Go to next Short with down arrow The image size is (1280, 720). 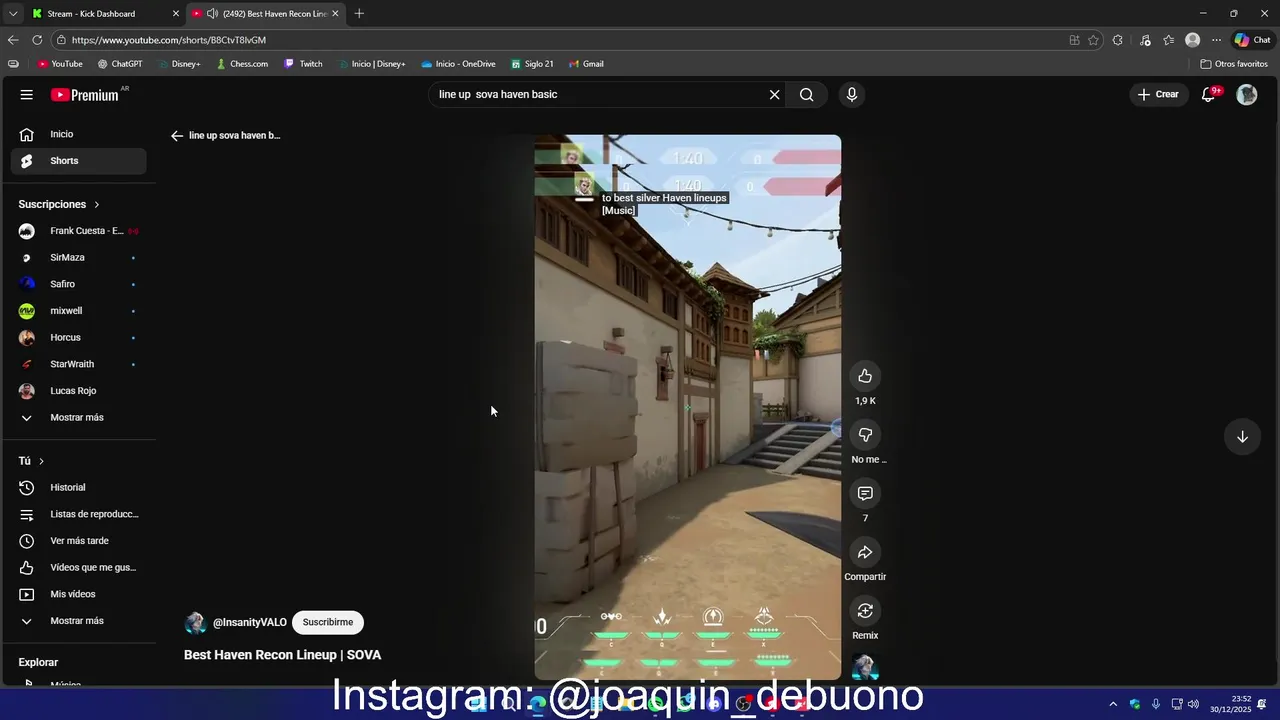pos(1242,437)
